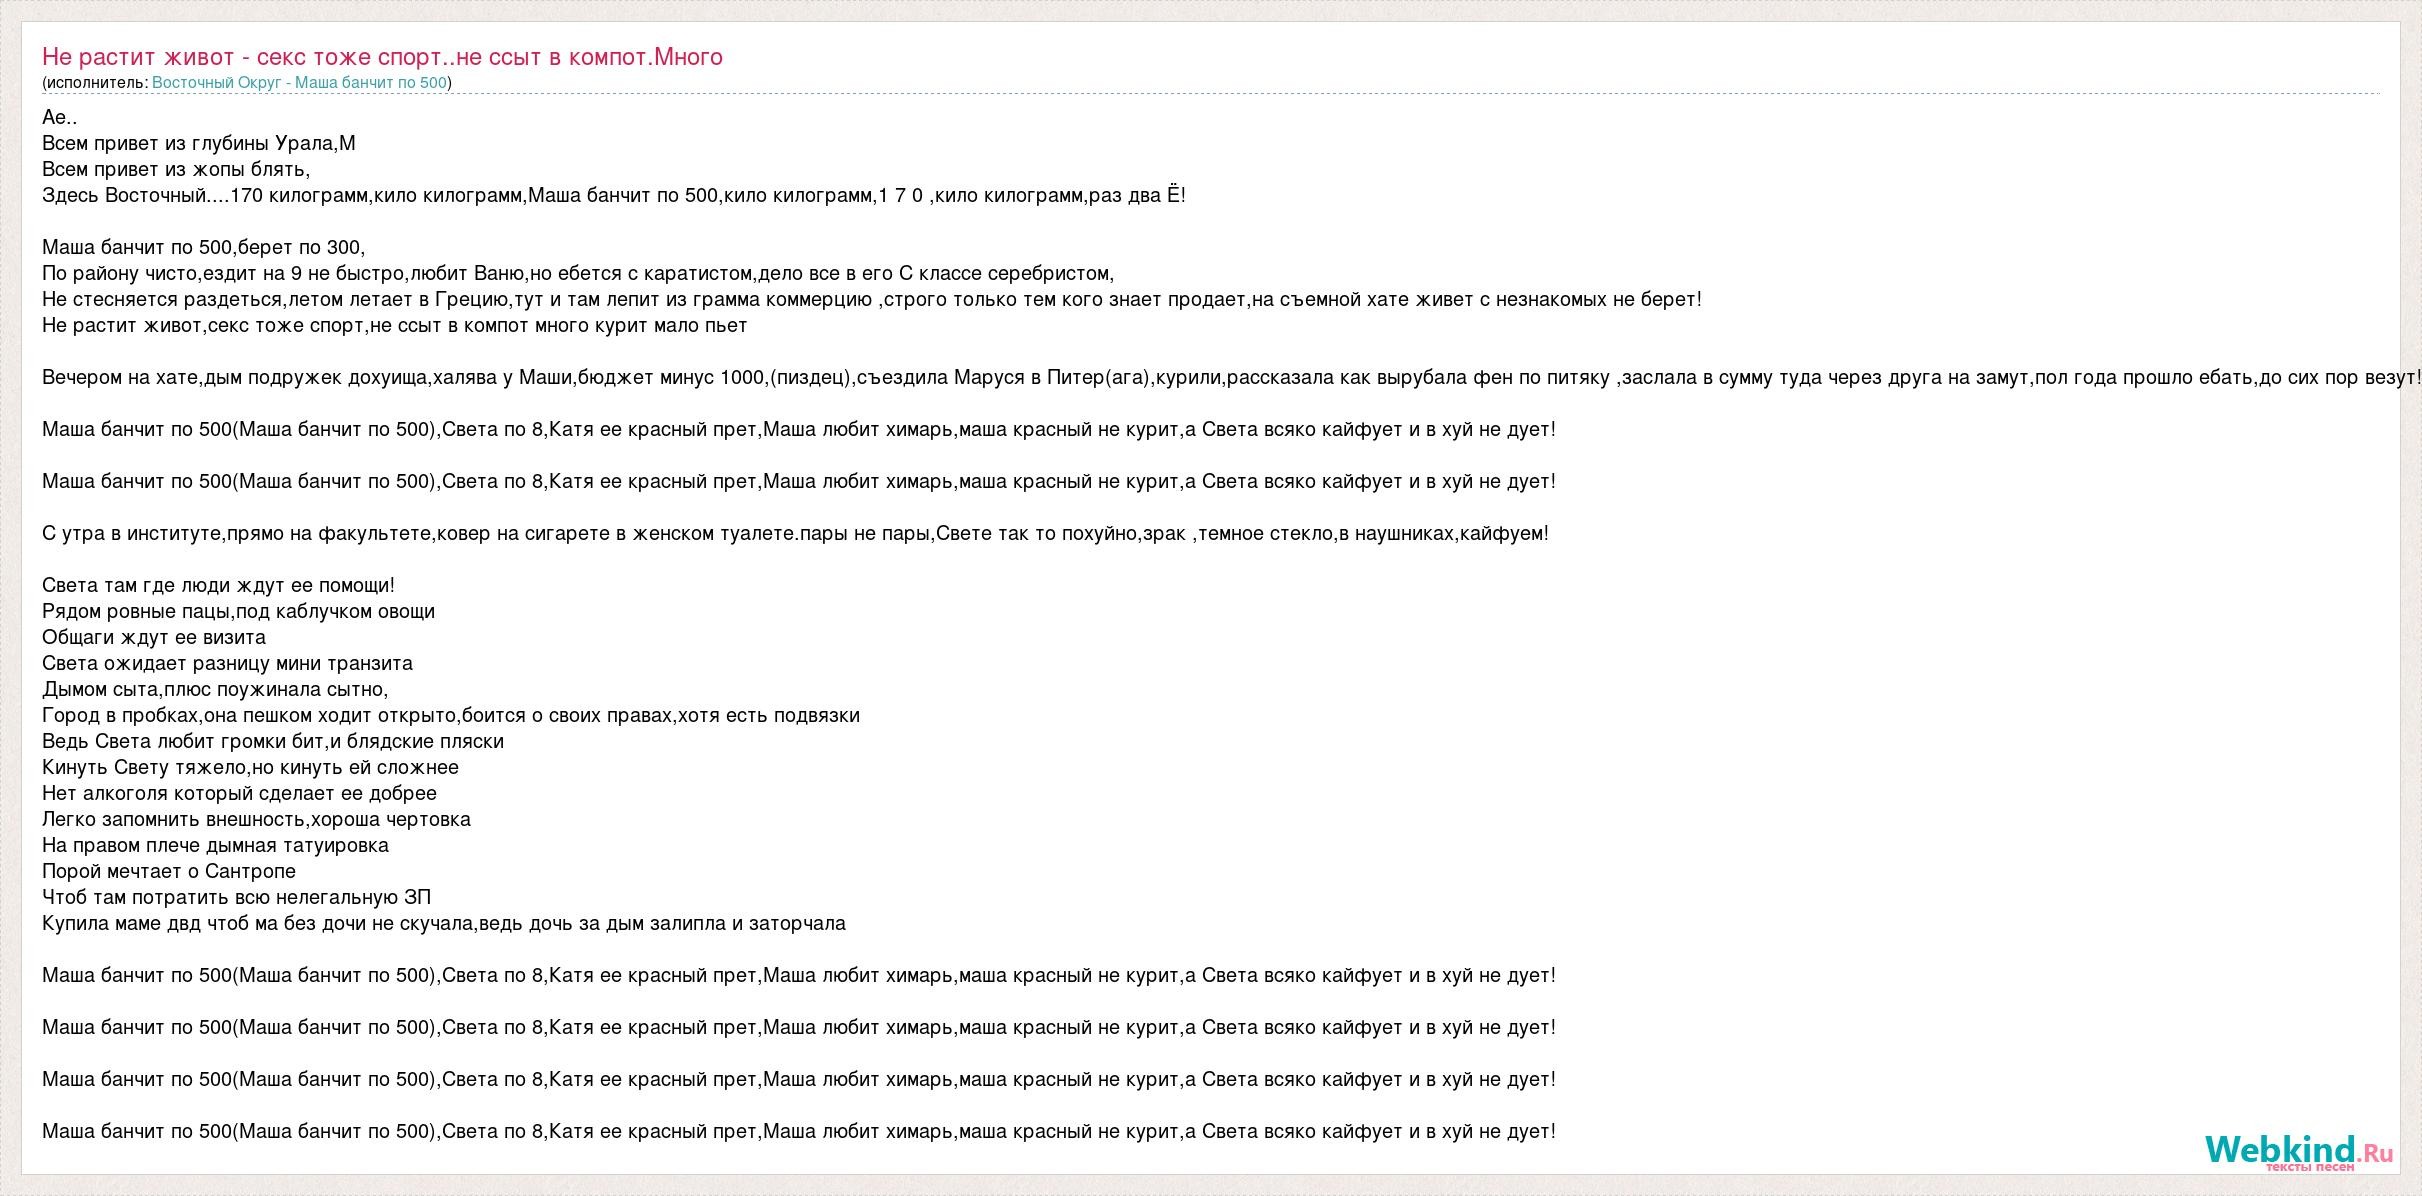Click line beginning 'По району чисто'

[x=578, y=273]
